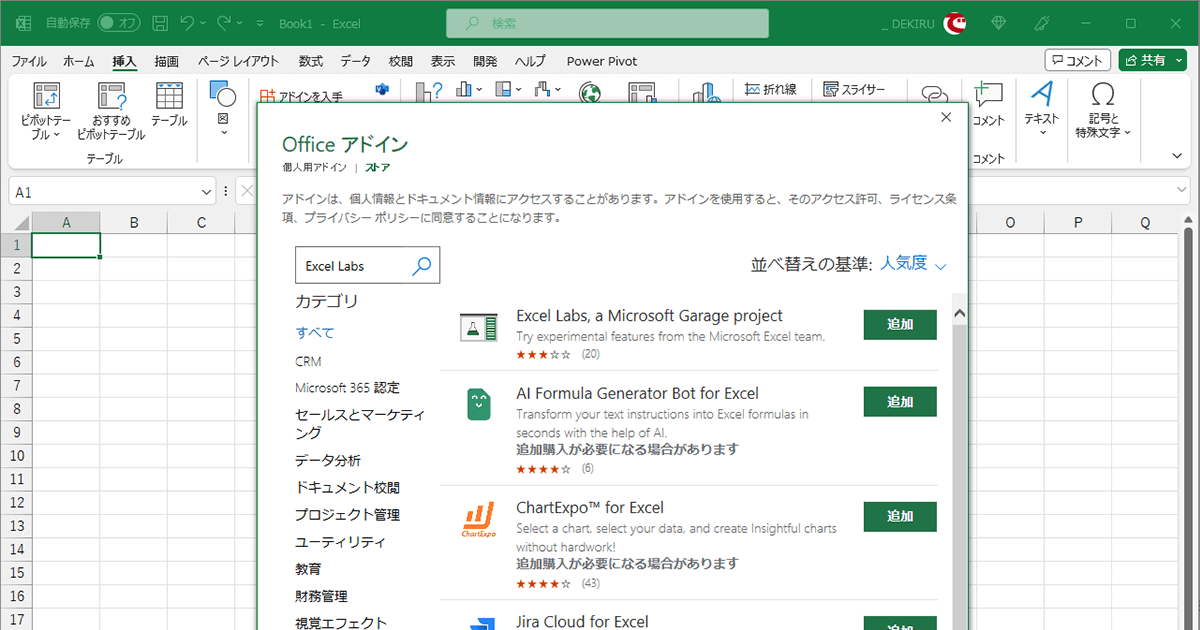Insert a comment from ribbon
Viewport: 1200px width, 630px height.
(988, 103)
